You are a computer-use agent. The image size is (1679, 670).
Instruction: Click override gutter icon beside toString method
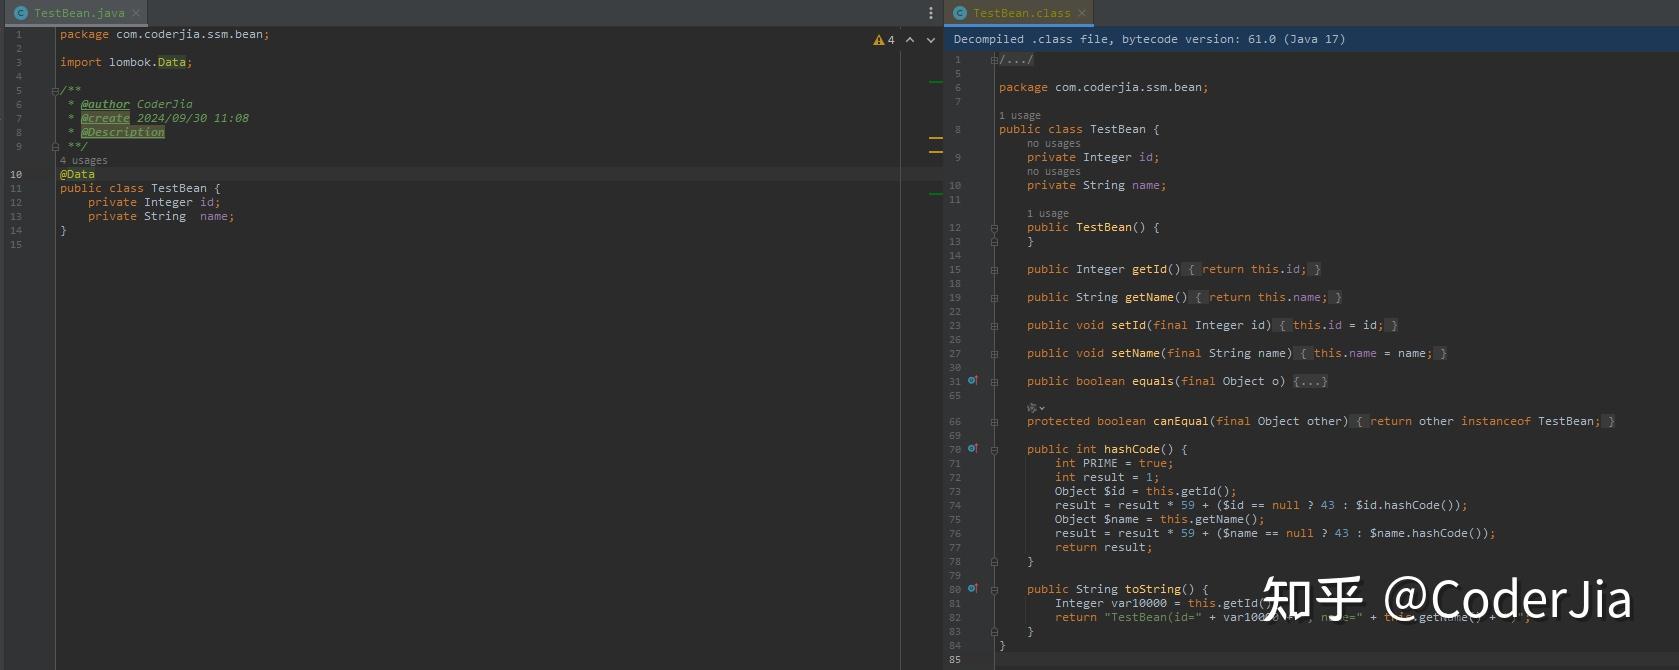[972, 589]
